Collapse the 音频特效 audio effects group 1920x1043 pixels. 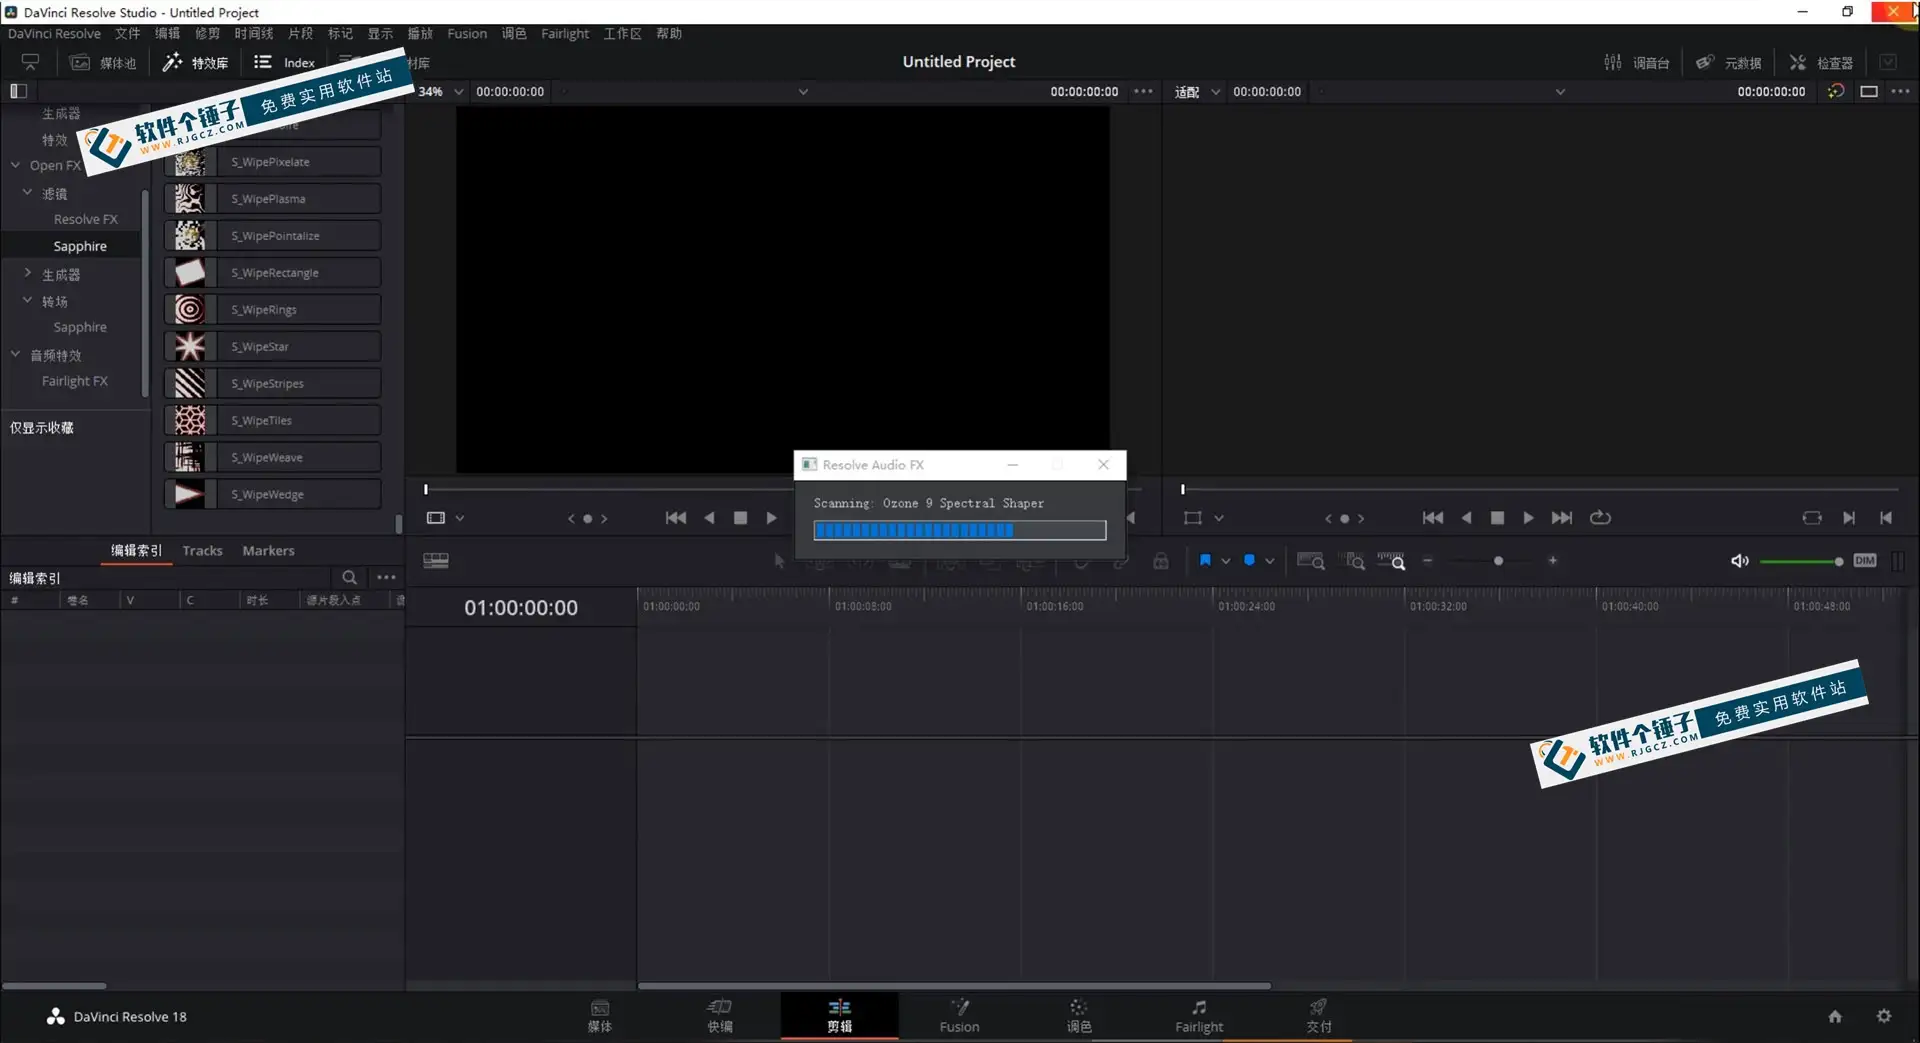pyautogui.click(x=15, y=354)
